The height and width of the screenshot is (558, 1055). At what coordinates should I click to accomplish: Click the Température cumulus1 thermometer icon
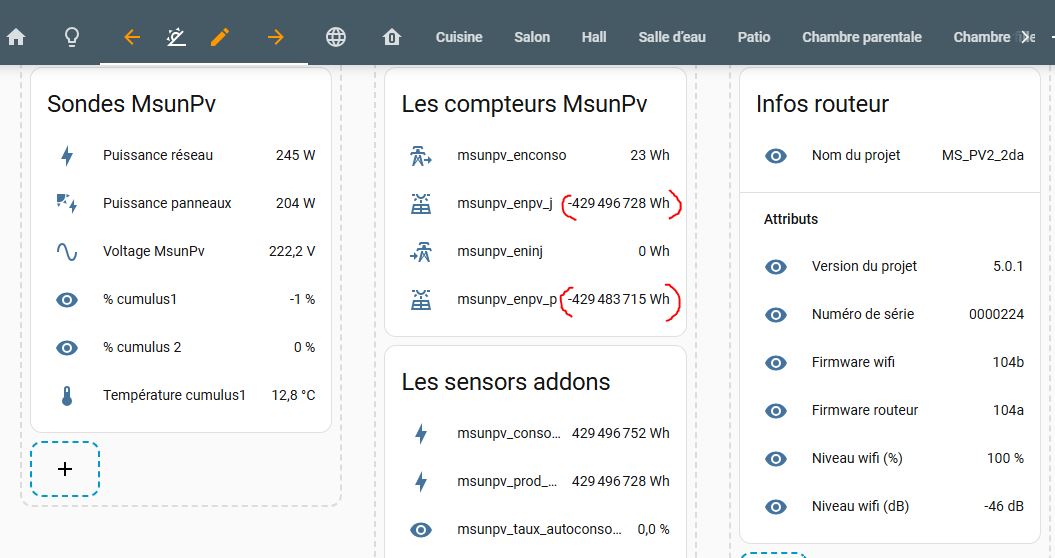coord(67,395)
